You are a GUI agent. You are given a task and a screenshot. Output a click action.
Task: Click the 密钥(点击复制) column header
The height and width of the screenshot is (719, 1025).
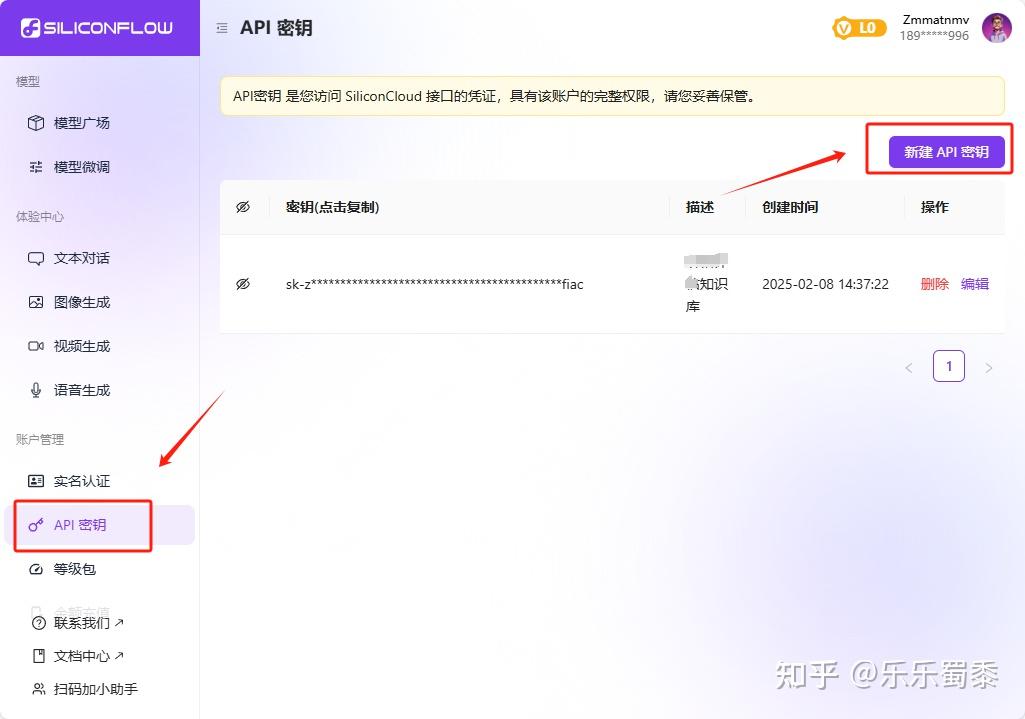(332, 207)
